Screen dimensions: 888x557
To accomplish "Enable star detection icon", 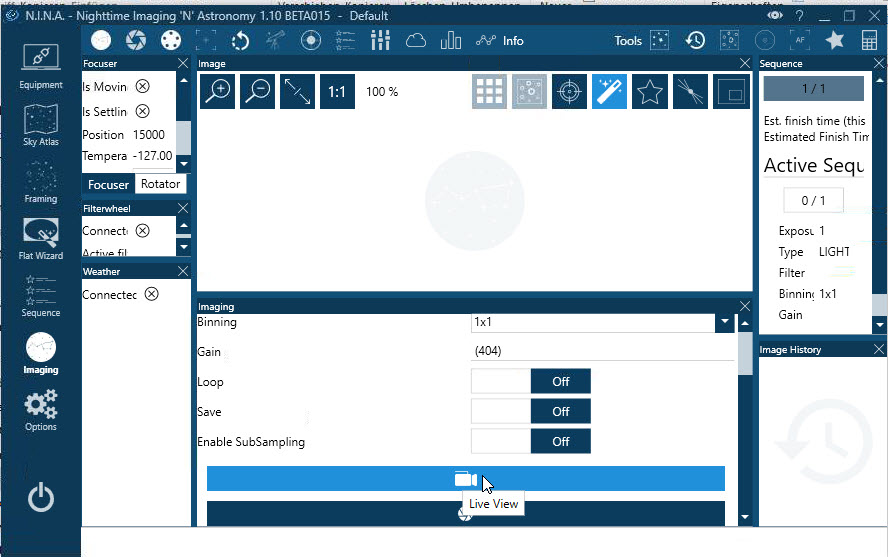I will [x=650, y=91].
